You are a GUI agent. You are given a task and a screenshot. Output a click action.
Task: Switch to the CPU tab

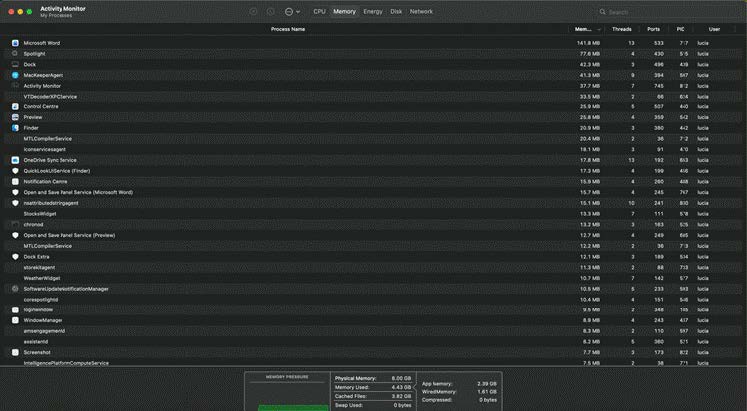click(x=320, y=11)
